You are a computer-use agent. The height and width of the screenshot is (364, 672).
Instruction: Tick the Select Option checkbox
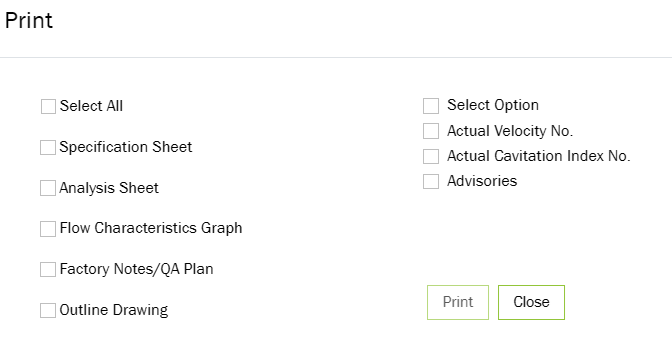(431, 106)
